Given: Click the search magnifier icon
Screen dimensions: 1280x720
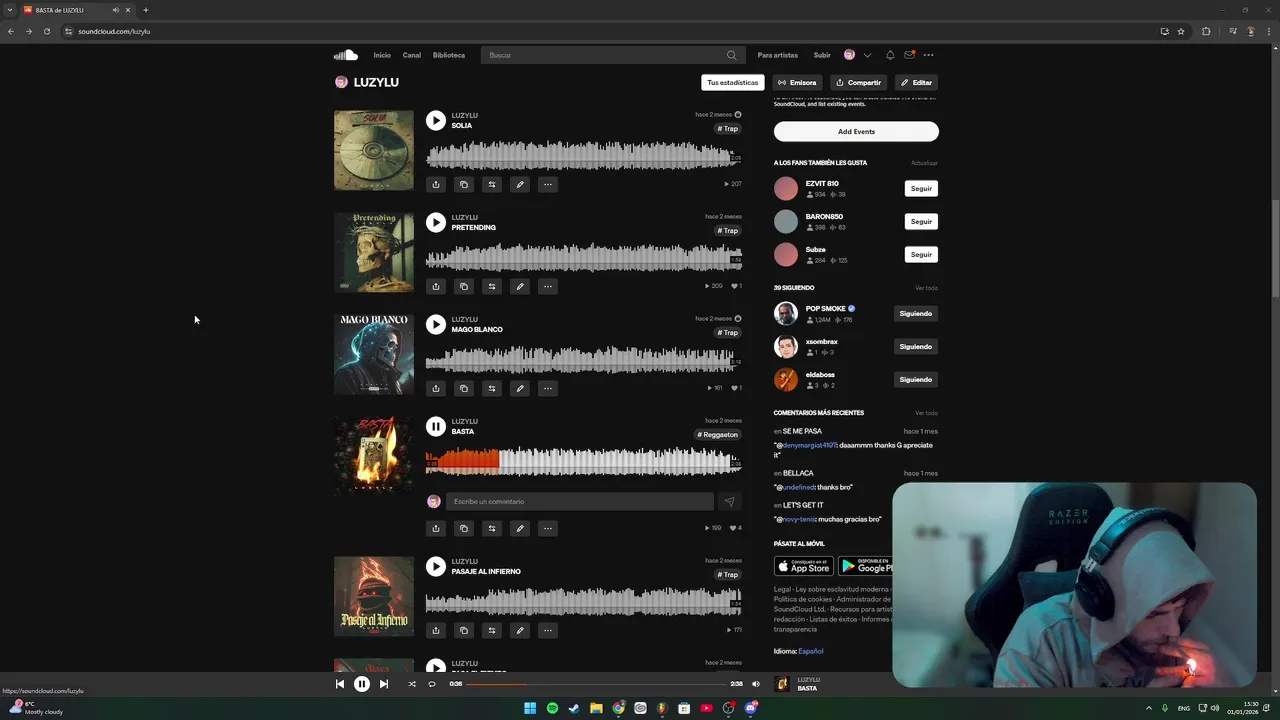Looking at the screenshot, I should pyautogui.click(x=731, y=55).
